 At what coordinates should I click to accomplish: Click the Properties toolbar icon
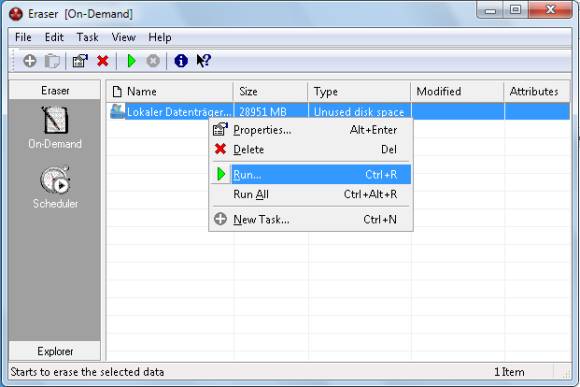click(80, 61)
